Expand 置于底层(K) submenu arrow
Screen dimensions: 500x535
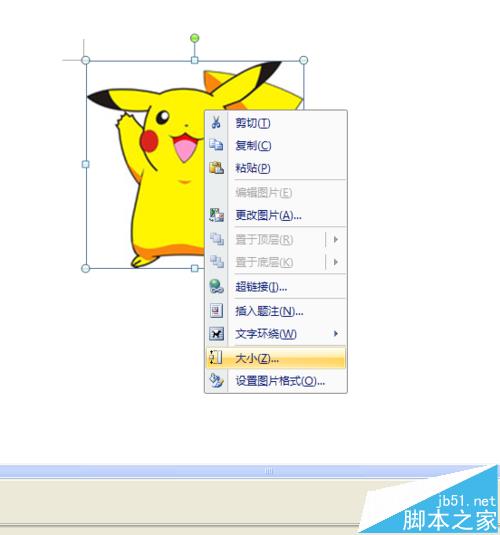(x=336, y=262)
